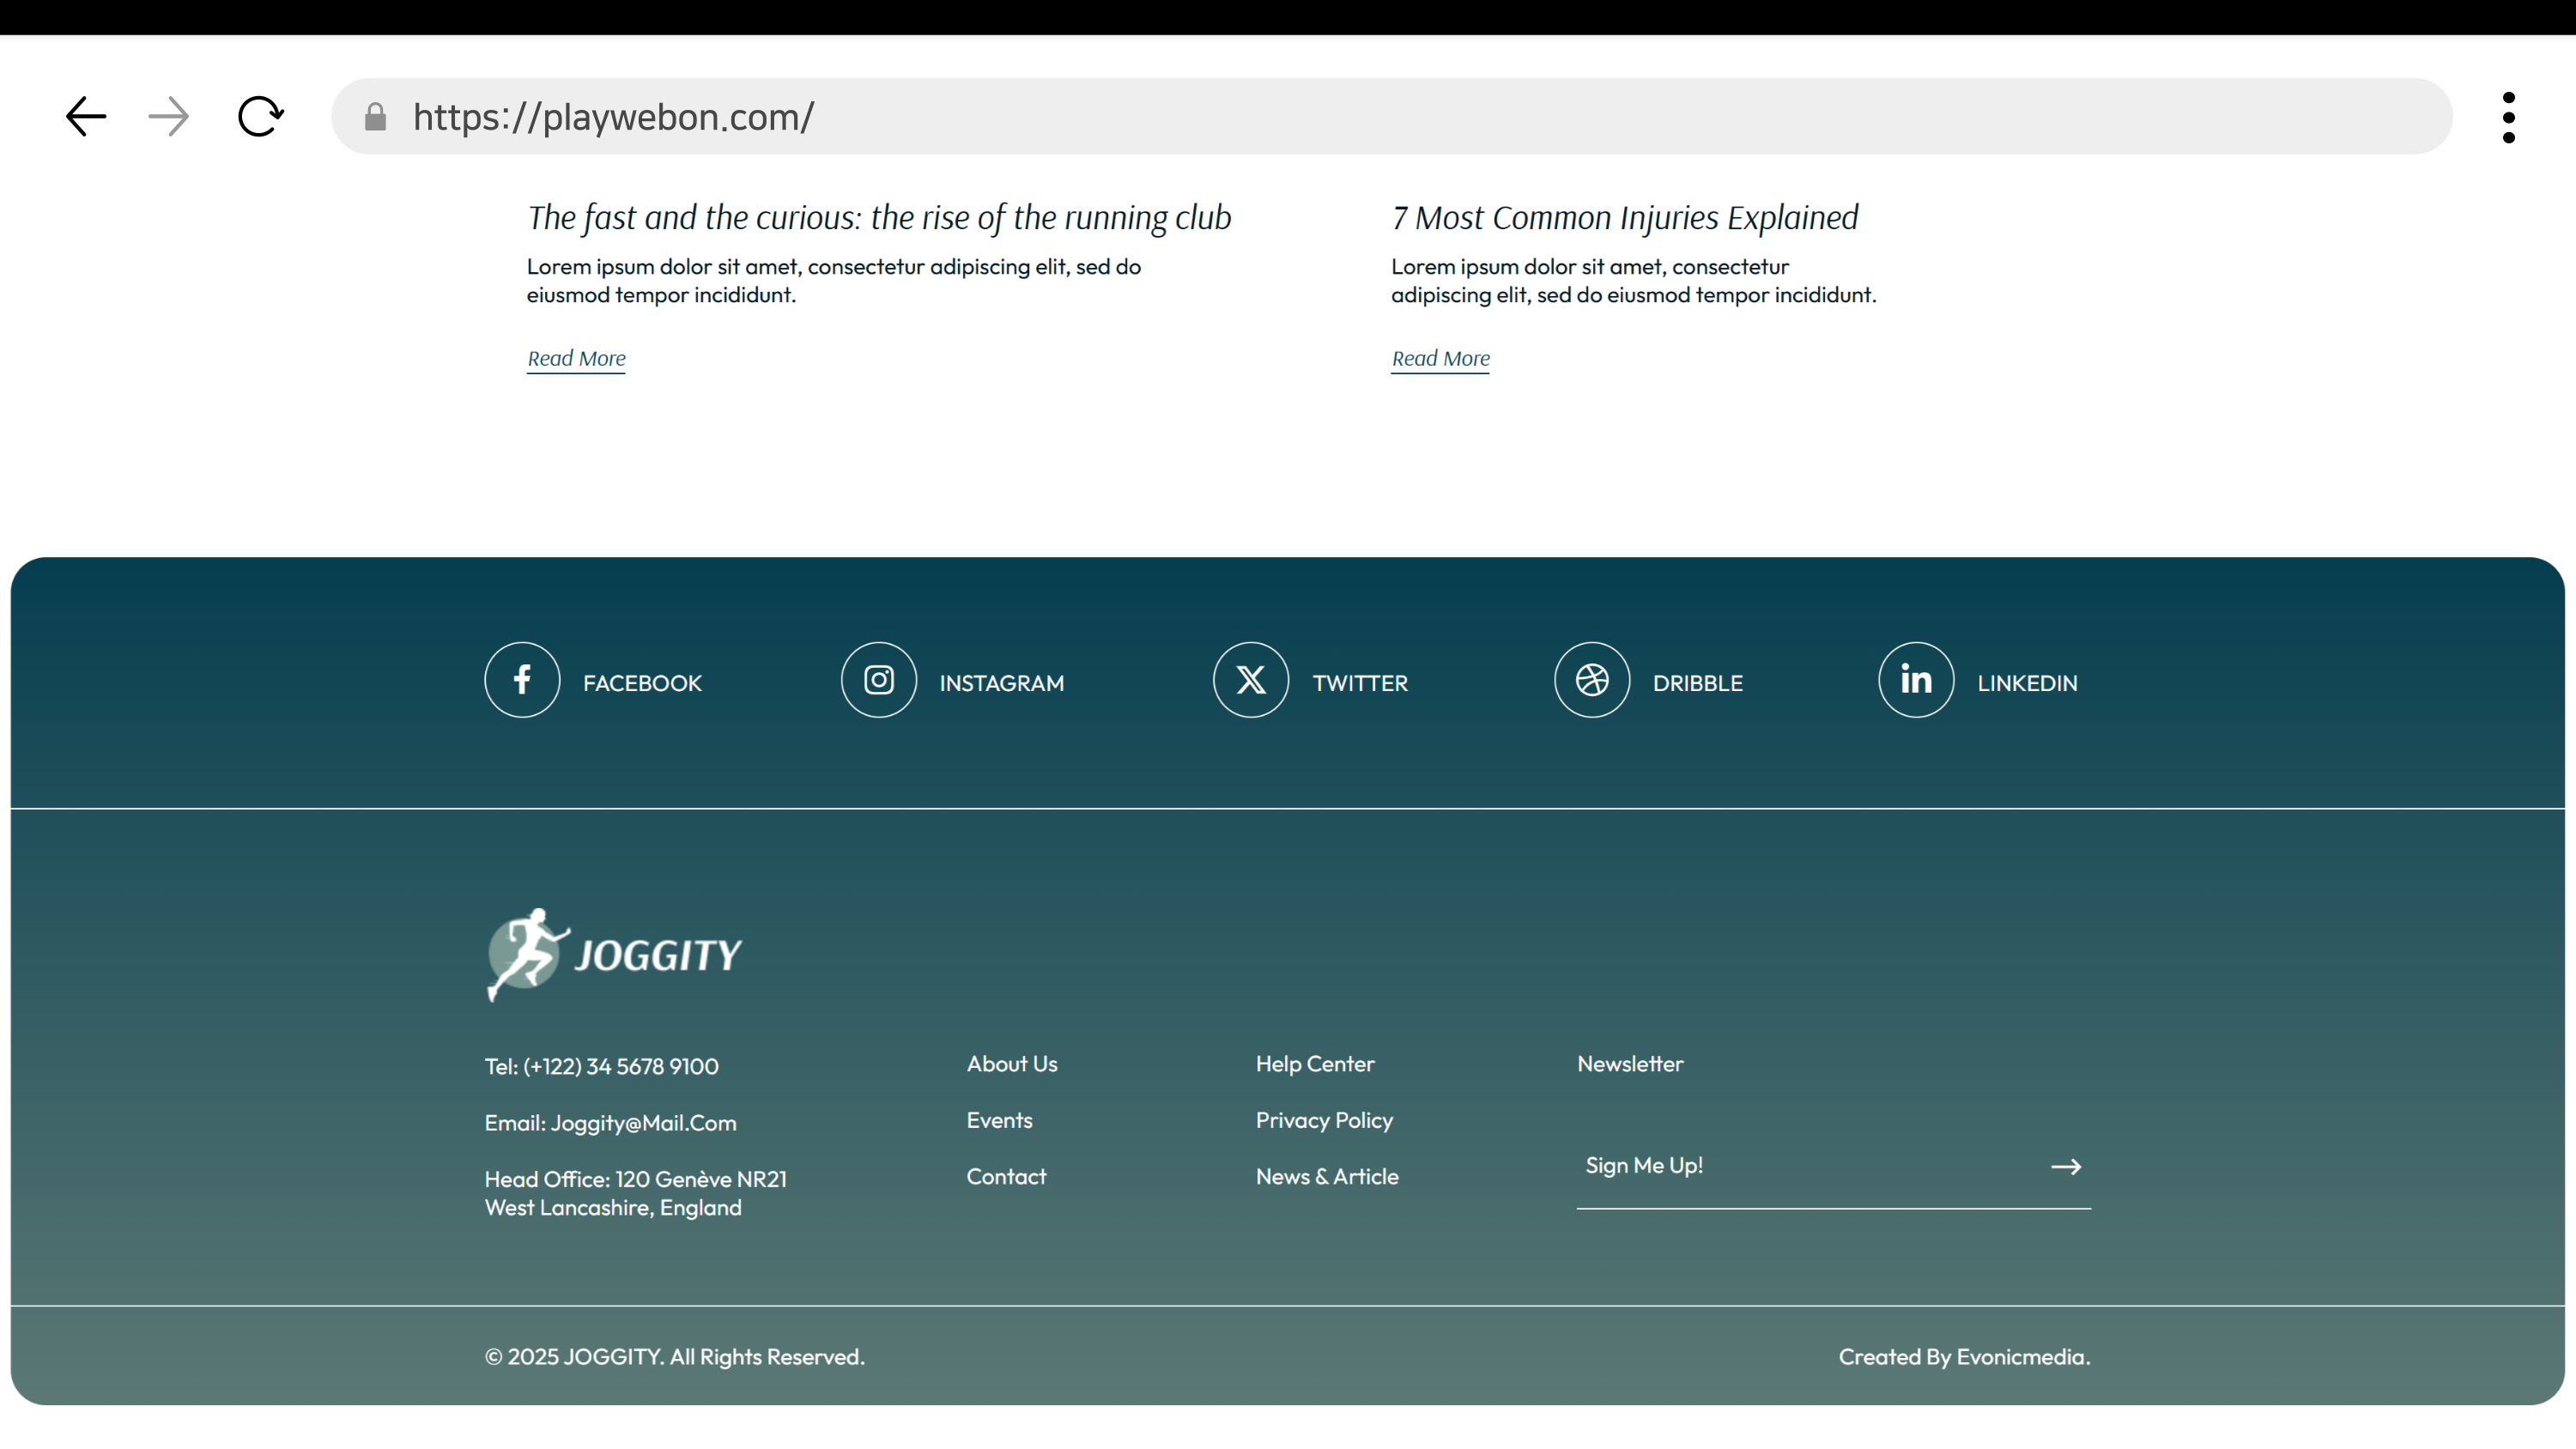The width and height of the screenshot is (2576, 1449).
Task: Click the Joggity footer logo
Action: click(x=614, y=955)
